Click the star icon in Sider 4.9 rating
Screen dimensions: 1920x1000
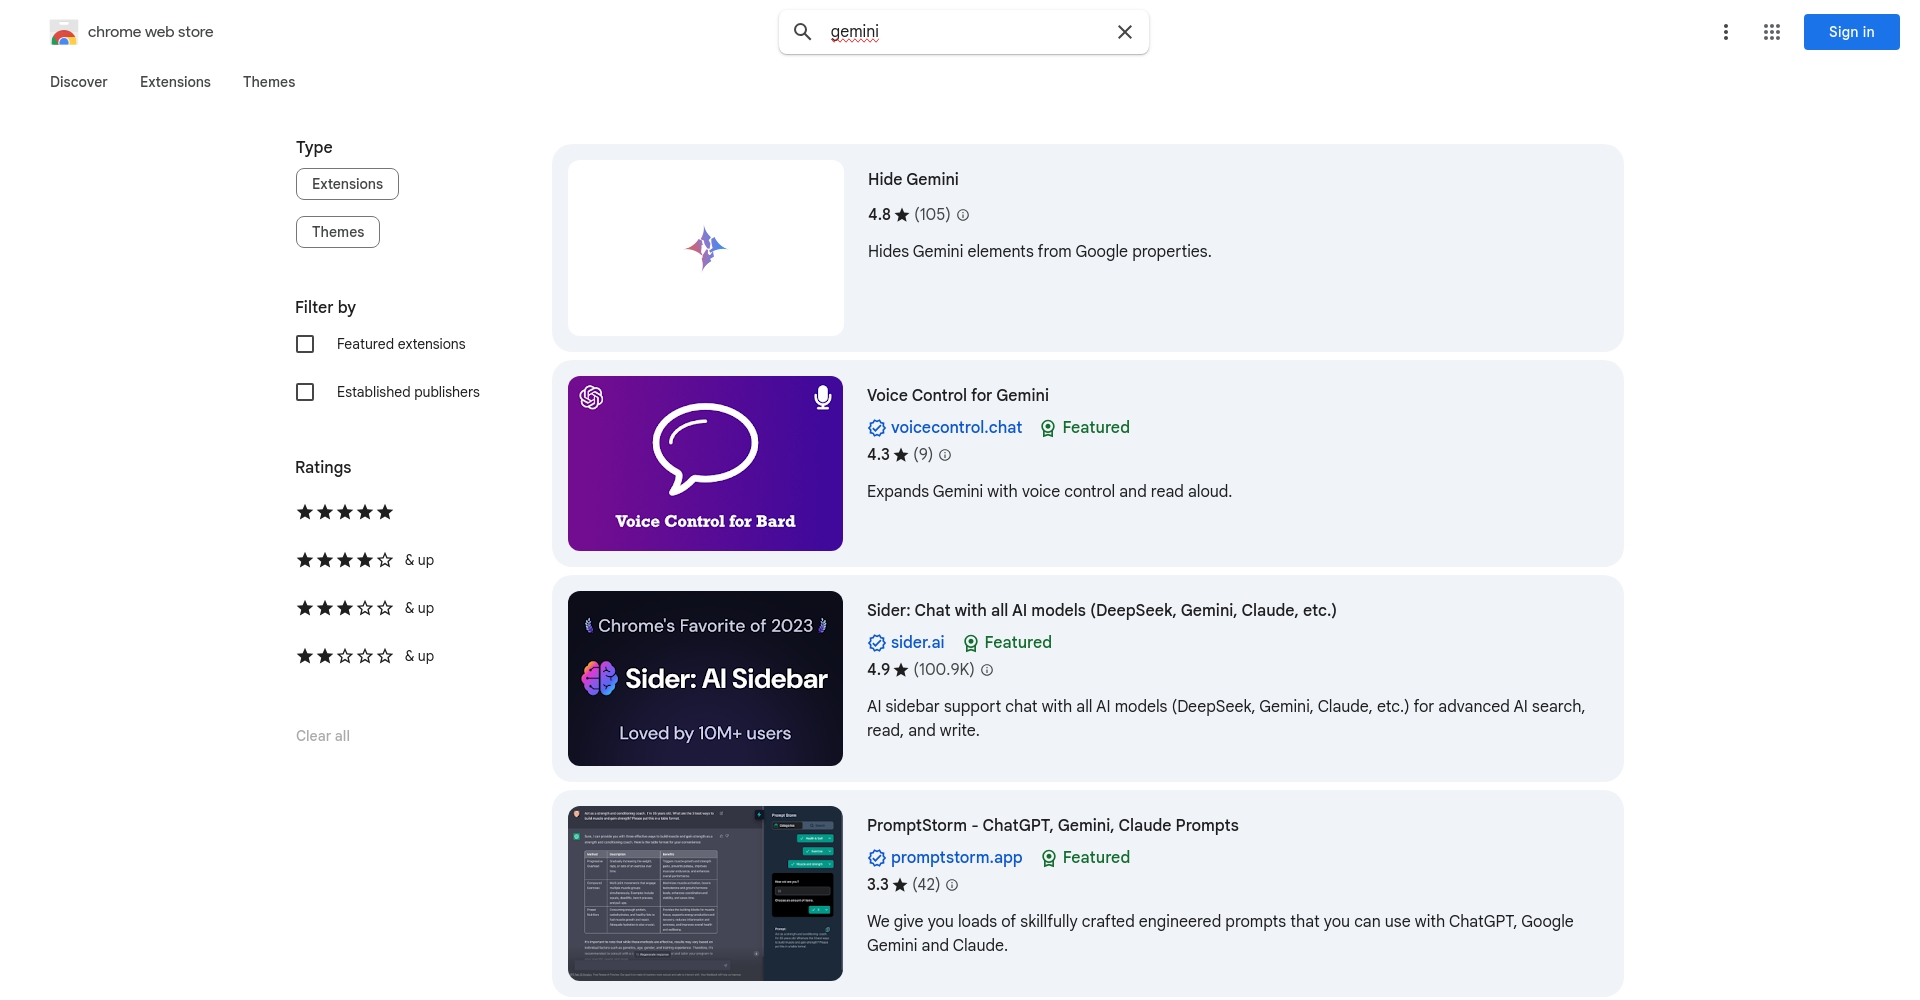point(901,670)
